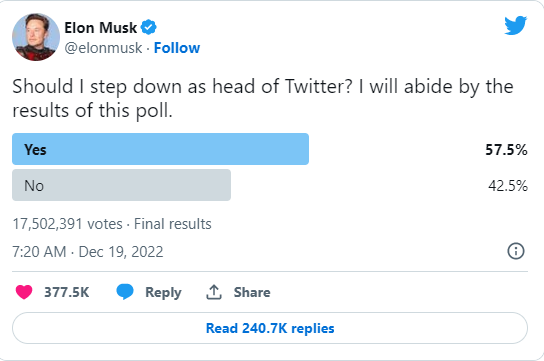Click the 377.5K likes count

[x=67, y=292]
